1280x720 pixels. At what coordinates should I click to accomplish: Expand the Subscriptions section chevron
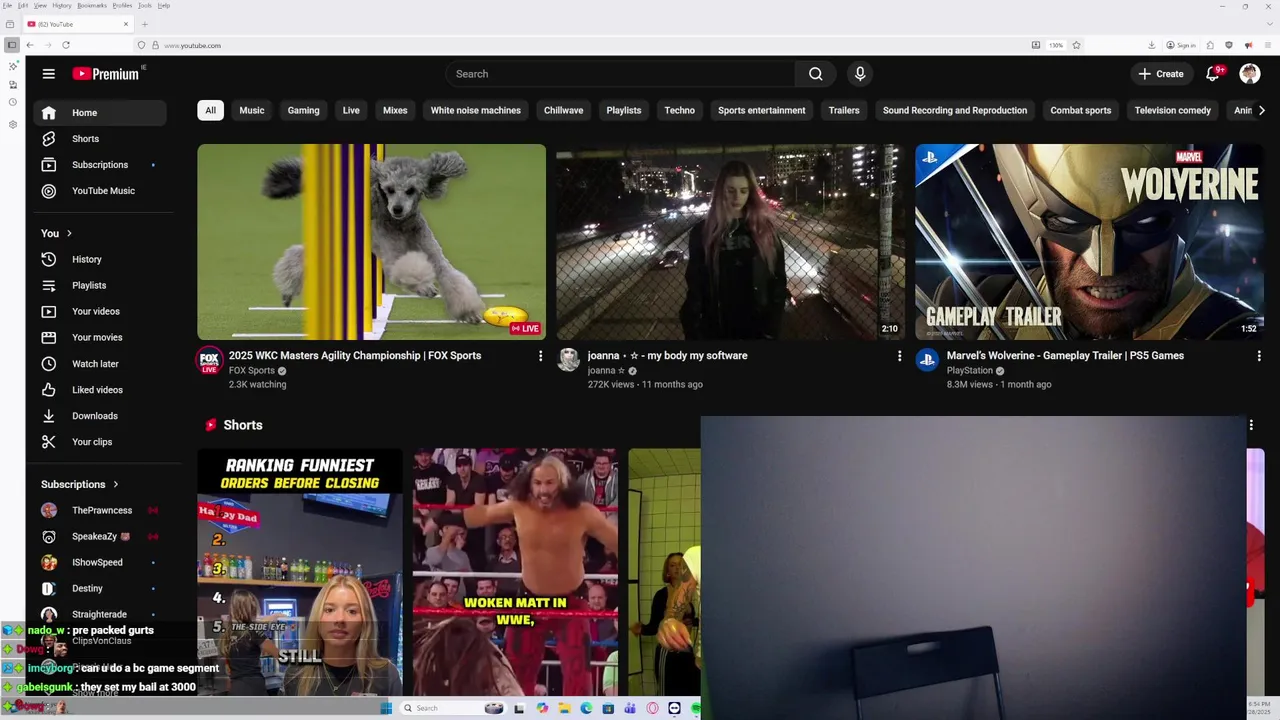pos(115,484)
